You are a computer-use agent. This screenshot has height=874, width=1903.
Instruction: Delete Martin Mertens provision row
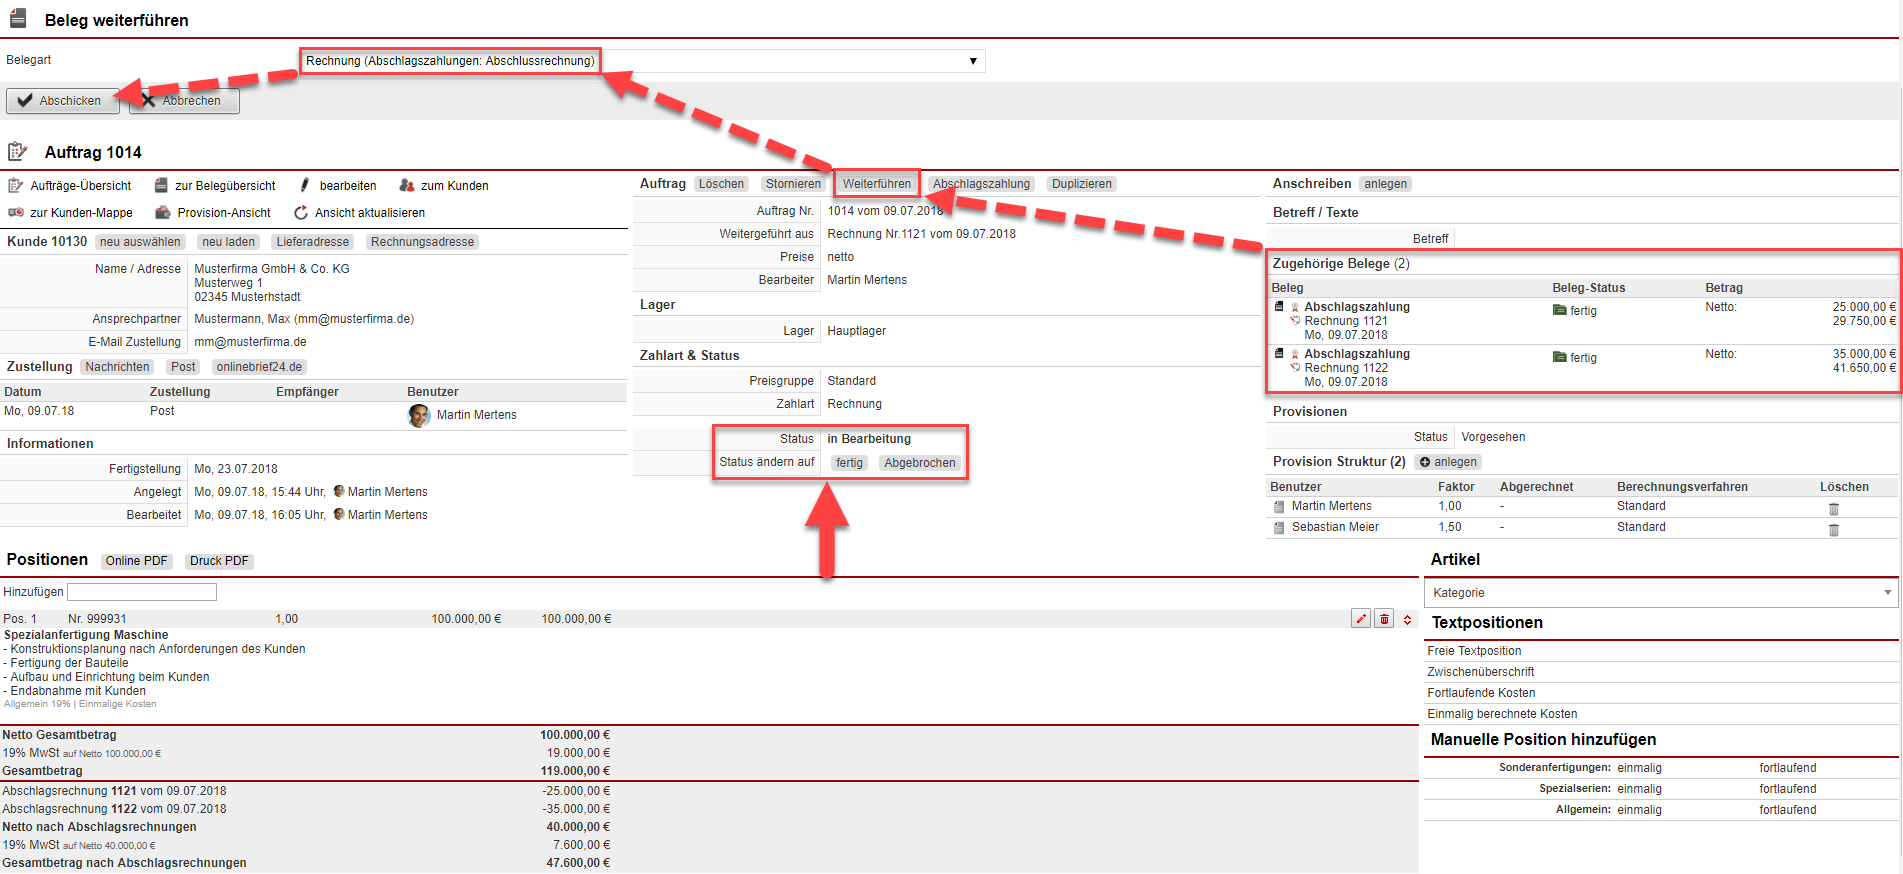coord(1834,509)
